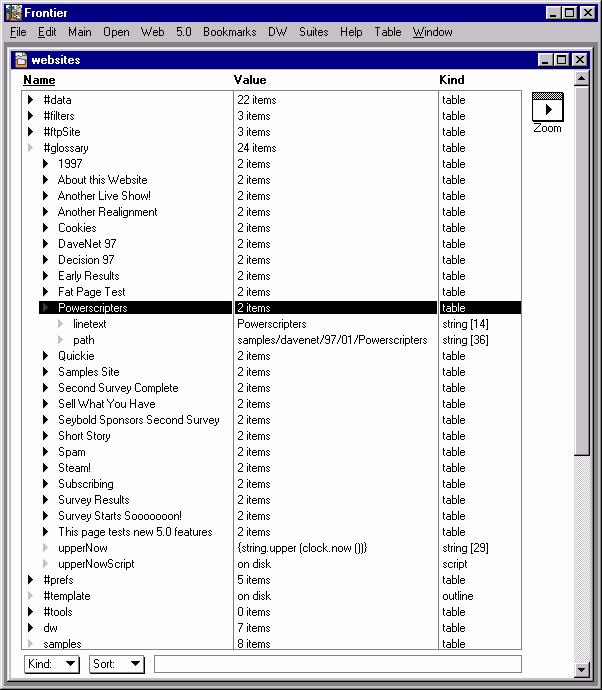Click the Frontier application title bar icon
Viewport: 602px width, 690px height.
(x=11, y=12)
